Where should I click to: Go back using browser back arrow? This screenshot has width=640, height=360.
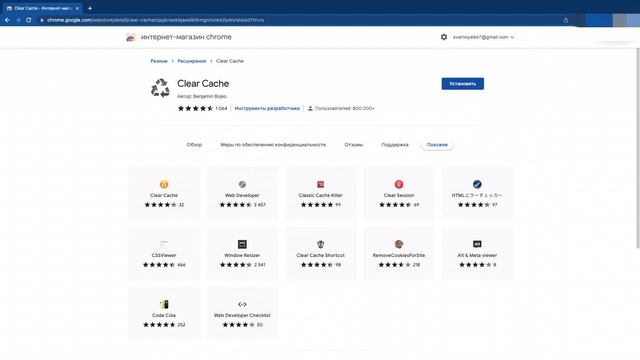point(7,20)
